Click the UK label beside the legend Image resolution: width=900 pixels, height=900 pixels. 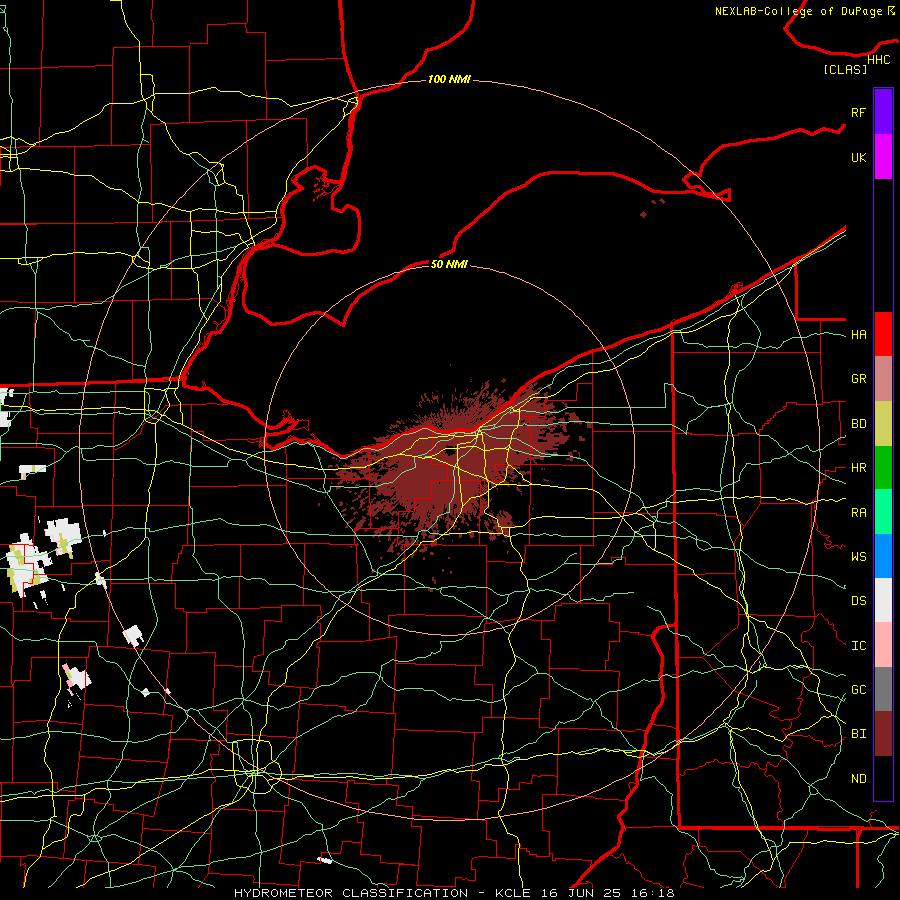pyautogui.click(x=858, y=157)
